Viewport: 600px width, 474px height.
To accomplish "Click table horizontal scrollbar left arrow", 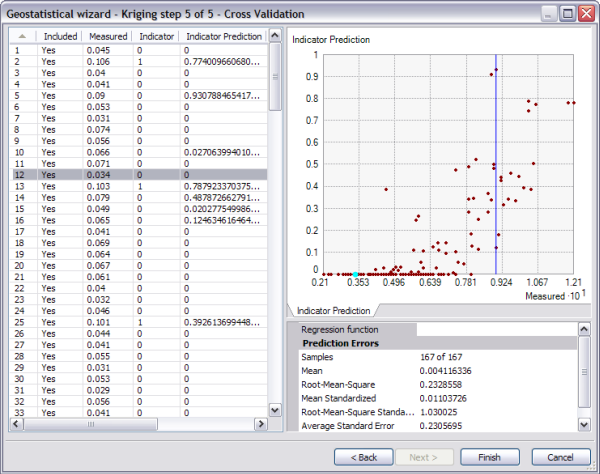I will point(16,424).
